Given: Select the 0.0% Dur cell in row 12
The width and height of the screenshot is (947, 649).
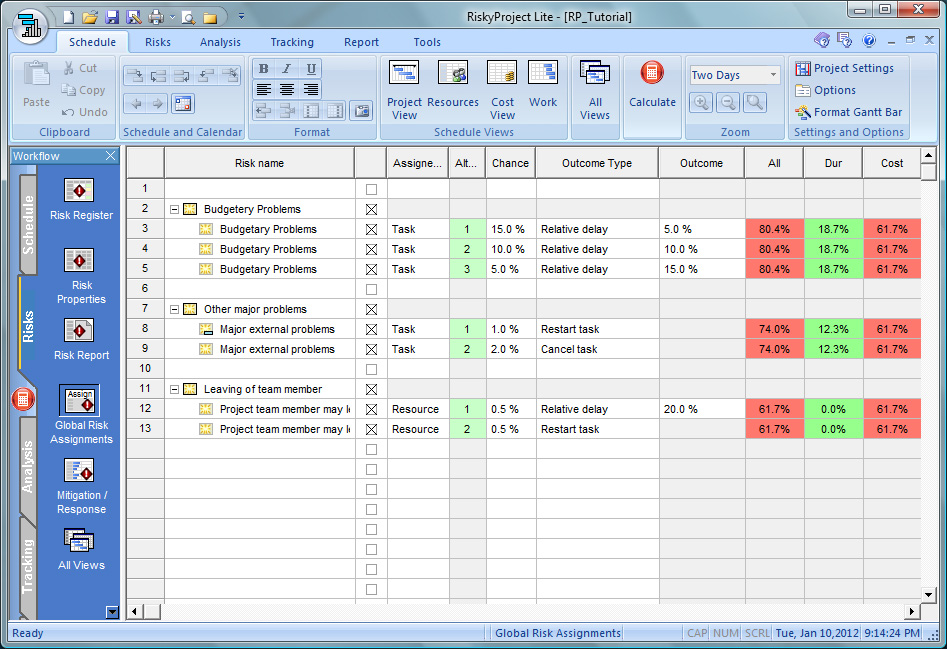Looking at the screenshot, I should pyautogui.click(x=833, y=409).
